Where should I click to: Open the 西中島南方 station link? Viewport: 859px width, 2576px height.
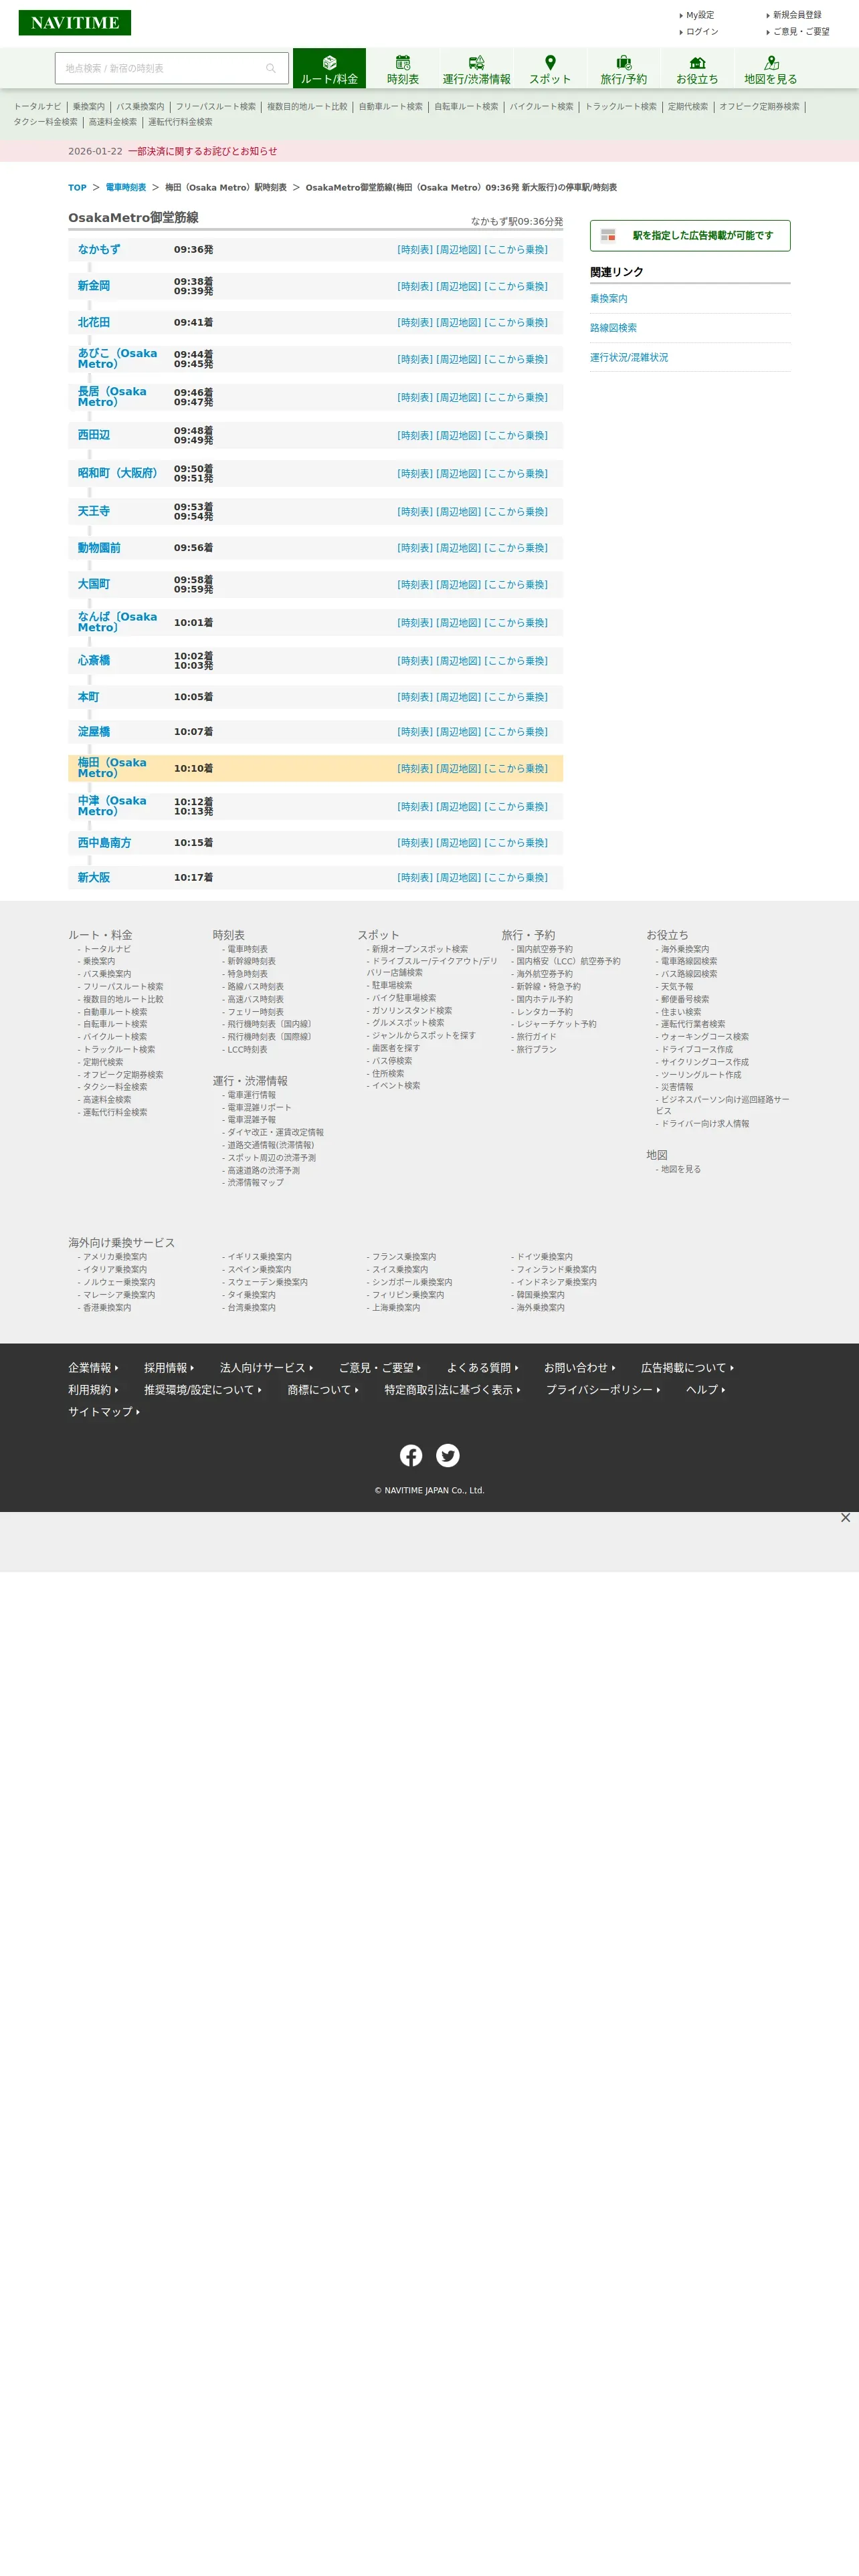click(x=104, y=843)
